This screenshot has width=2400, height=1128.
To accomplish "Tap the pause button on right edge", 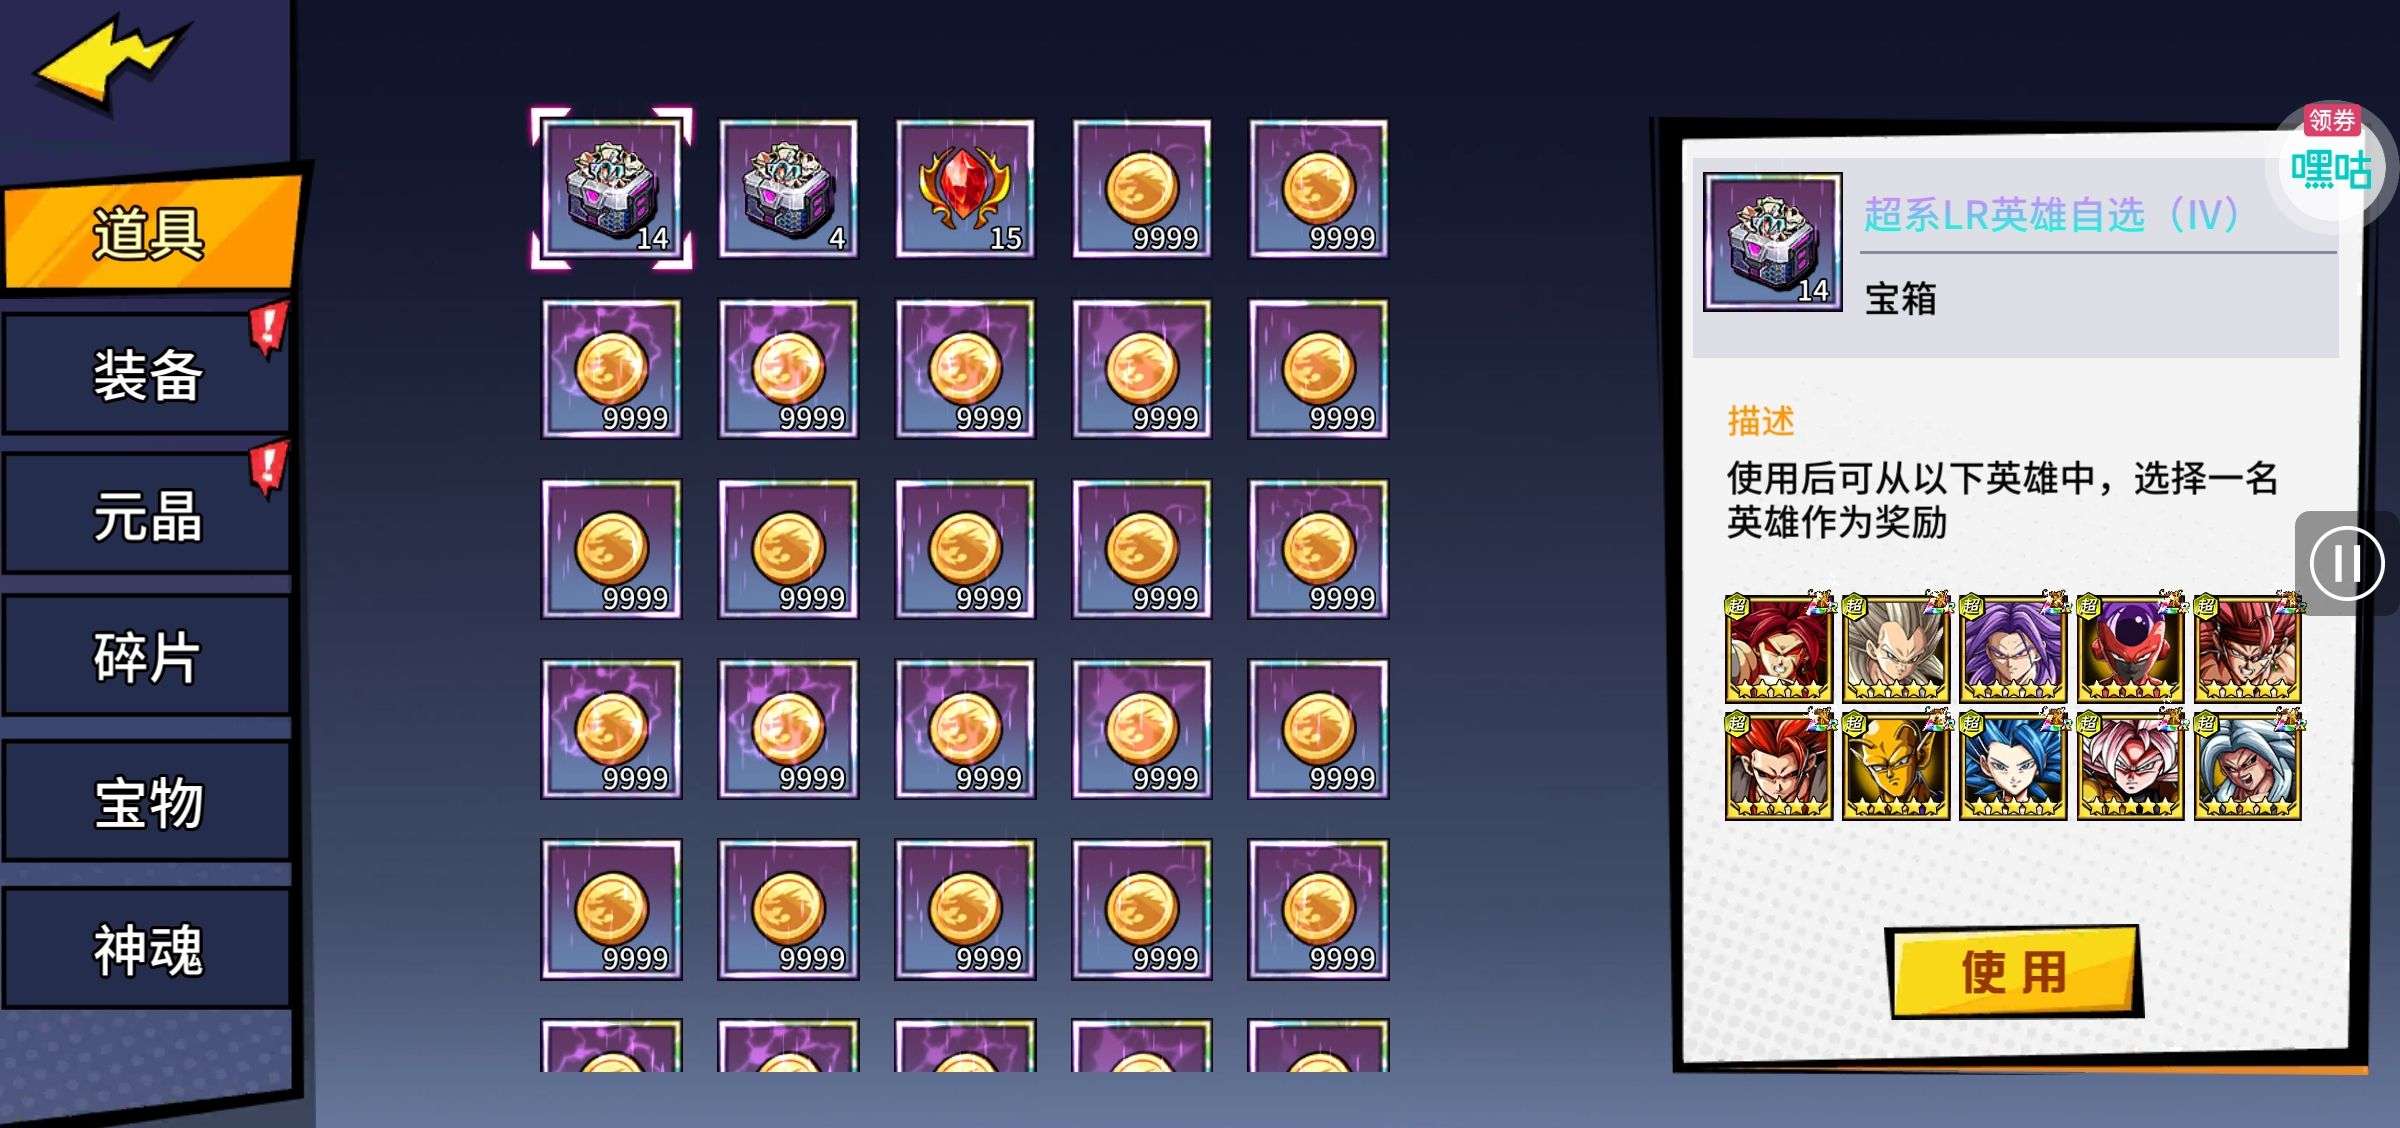I will tap(2346, 563).
